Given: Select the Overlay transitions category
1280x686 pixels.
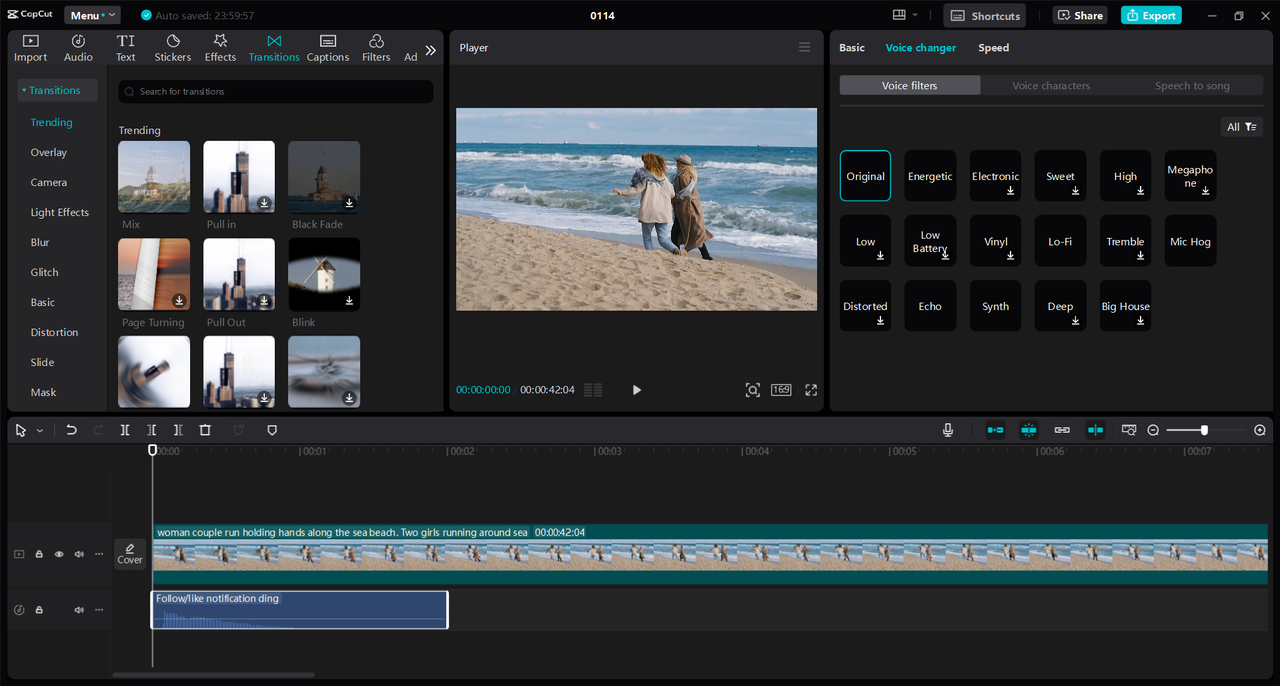Looking at the screenshot, I should pos(49,152).
